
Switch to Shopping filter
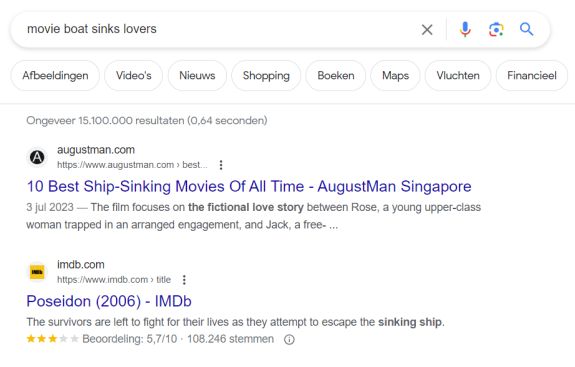coord(266,76)
